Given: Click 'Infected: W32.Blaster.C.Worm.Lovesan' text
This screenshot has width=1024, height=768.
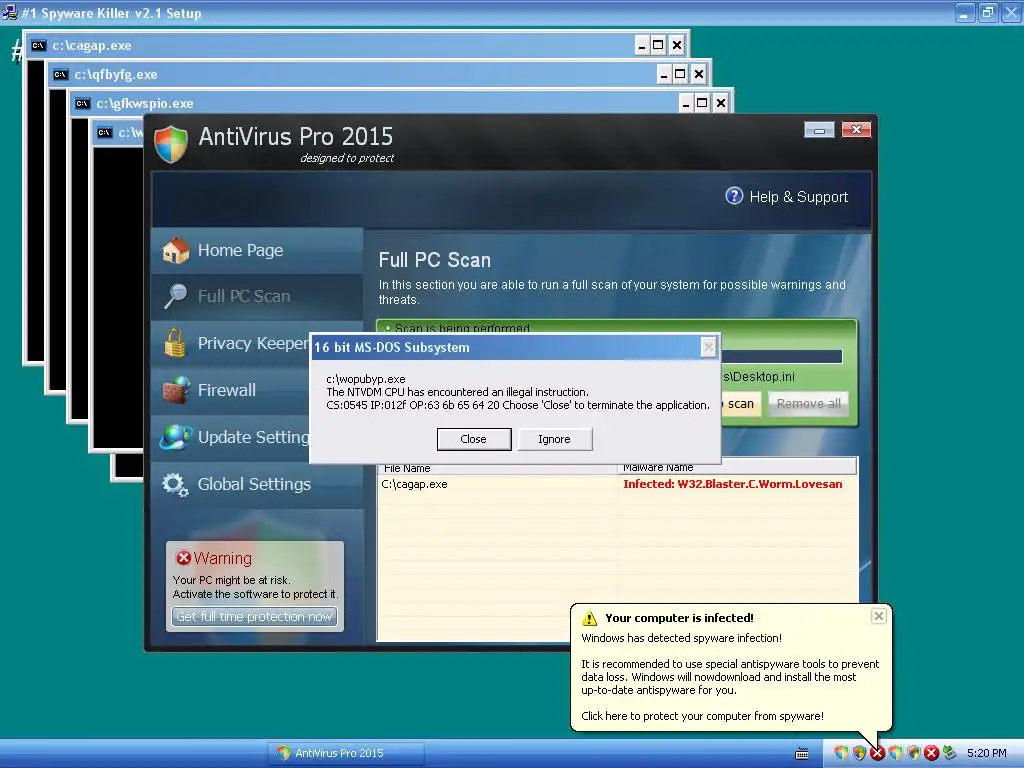Looking at the screenshot, I should click(x=733, y=485).
